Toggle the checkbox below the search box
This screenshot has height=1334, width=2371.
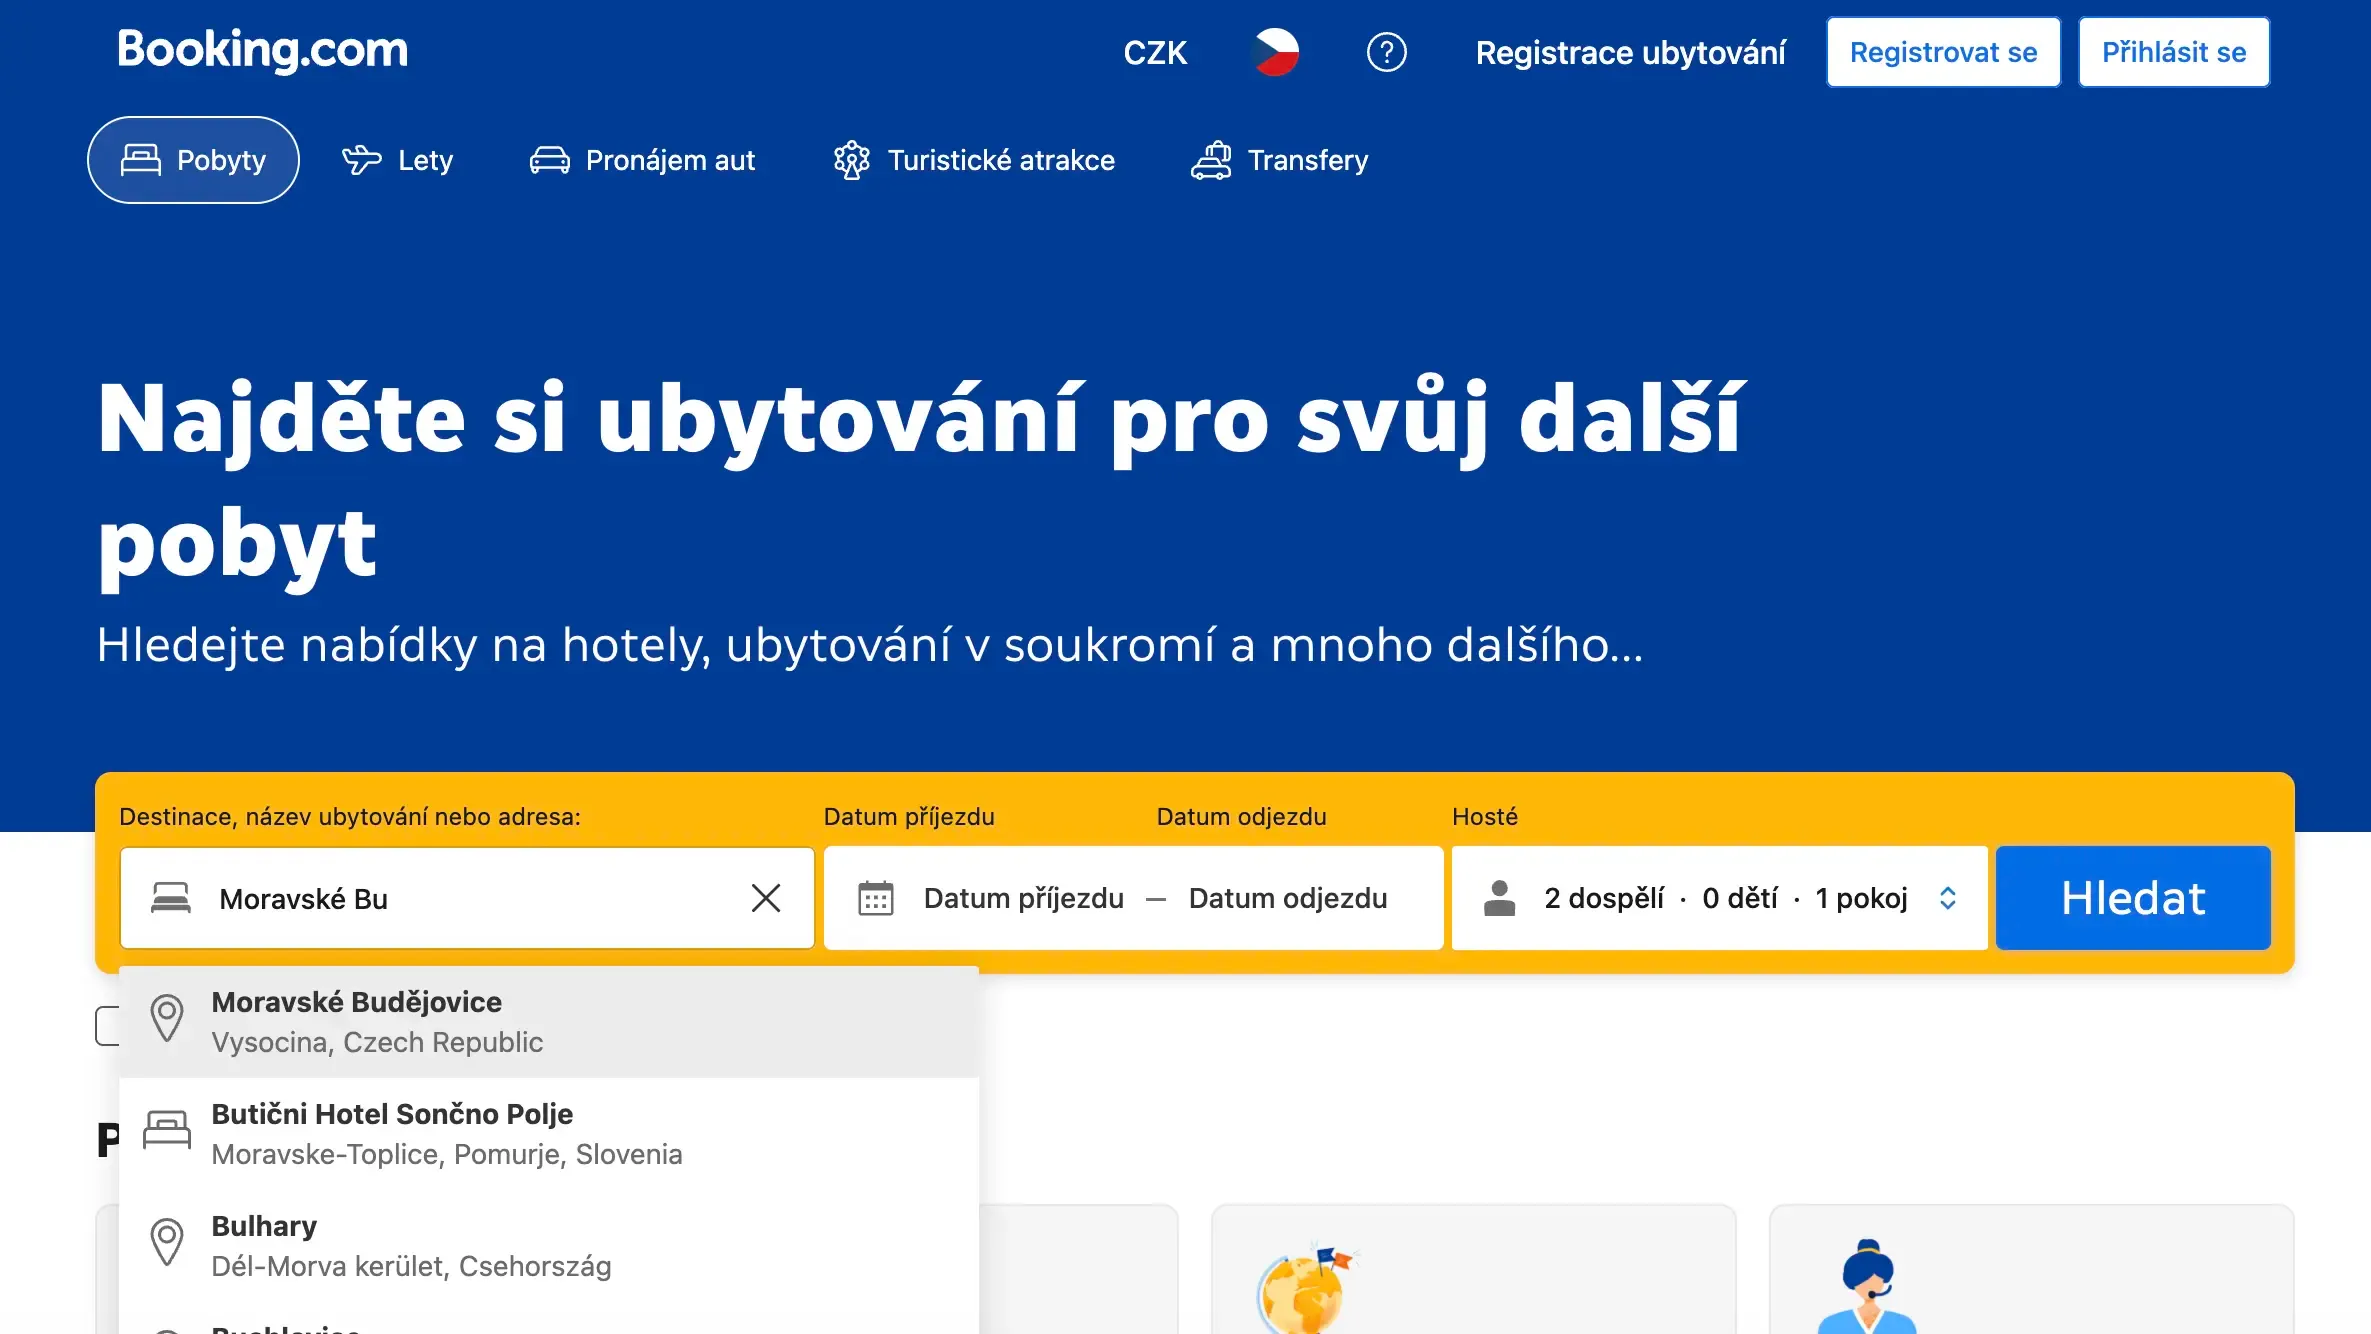(x=107, y=1026)
